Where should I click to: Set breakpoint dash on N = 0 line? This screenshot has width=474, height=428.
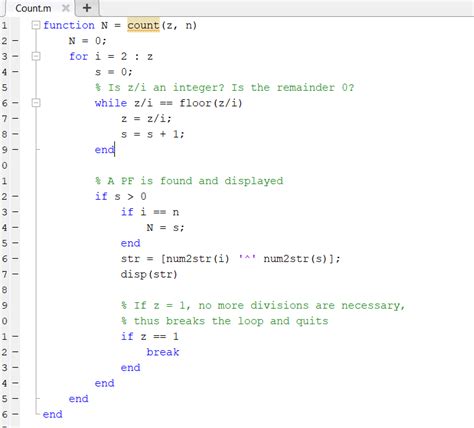coord(15,41)
